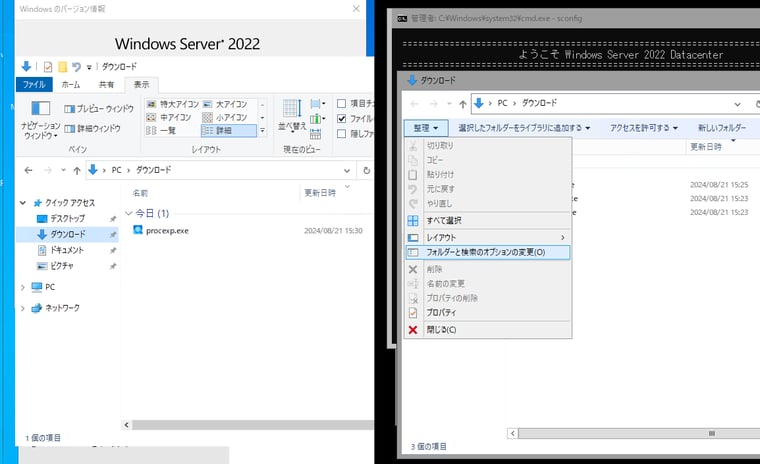Expand the PC tree node
The width and height of the screenshot is (760, 464).
23,287
